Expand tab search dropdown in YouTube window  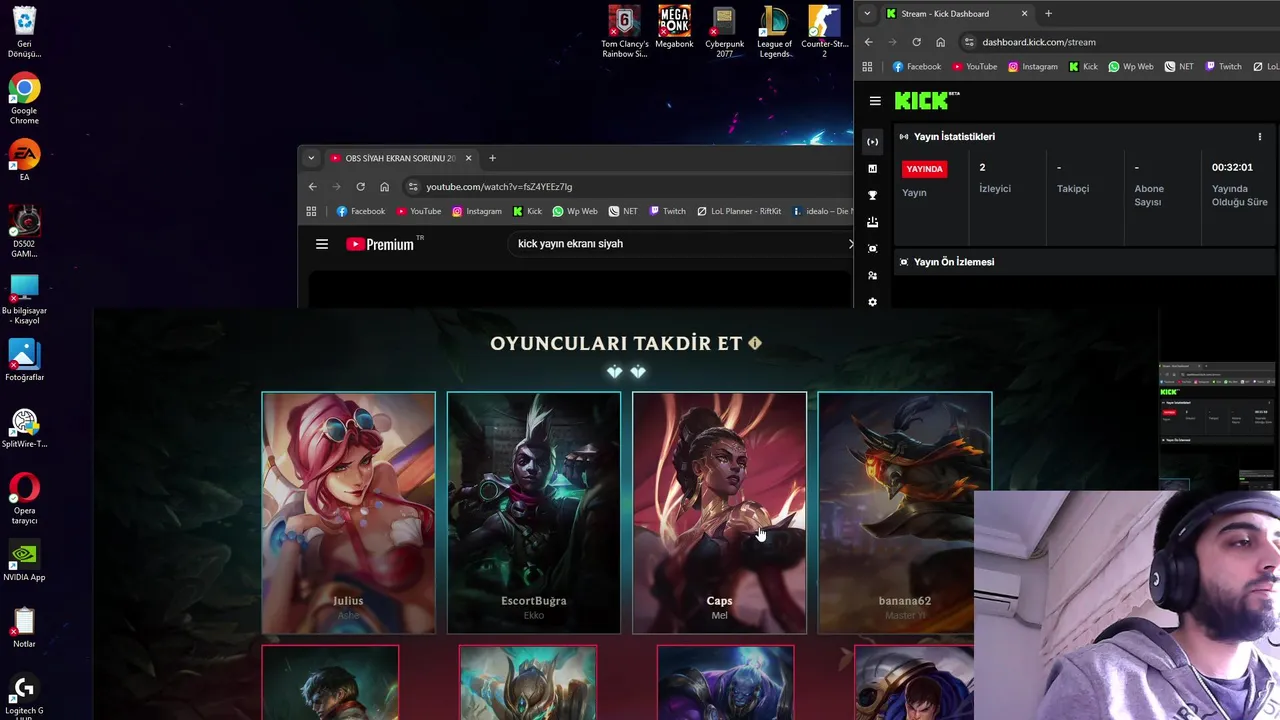click(x=311, y=158)
